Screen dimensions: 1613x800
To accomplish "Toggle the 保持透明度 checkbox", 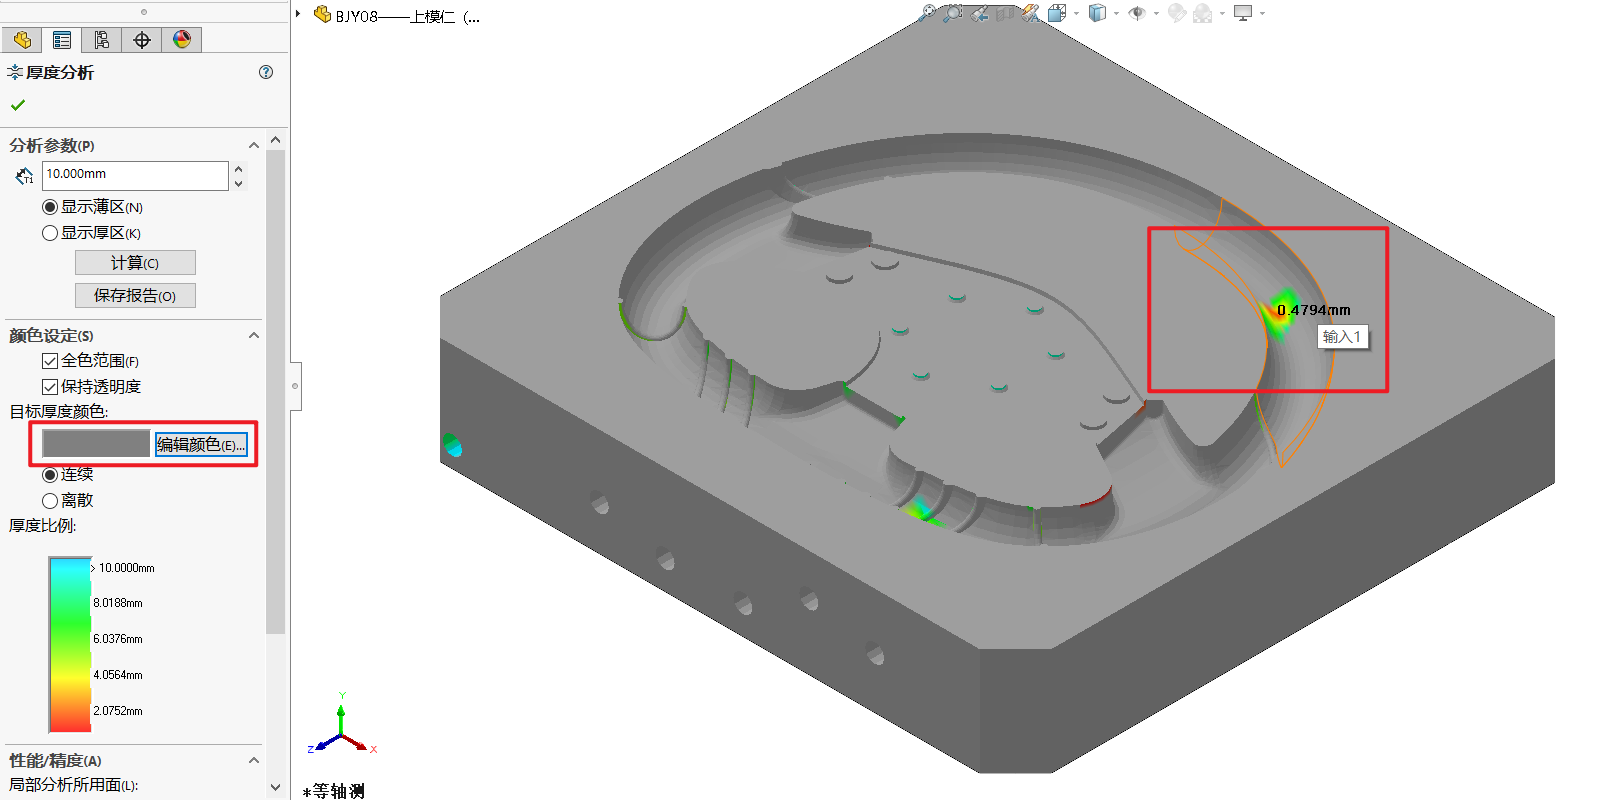I will (x=50, y=387).
